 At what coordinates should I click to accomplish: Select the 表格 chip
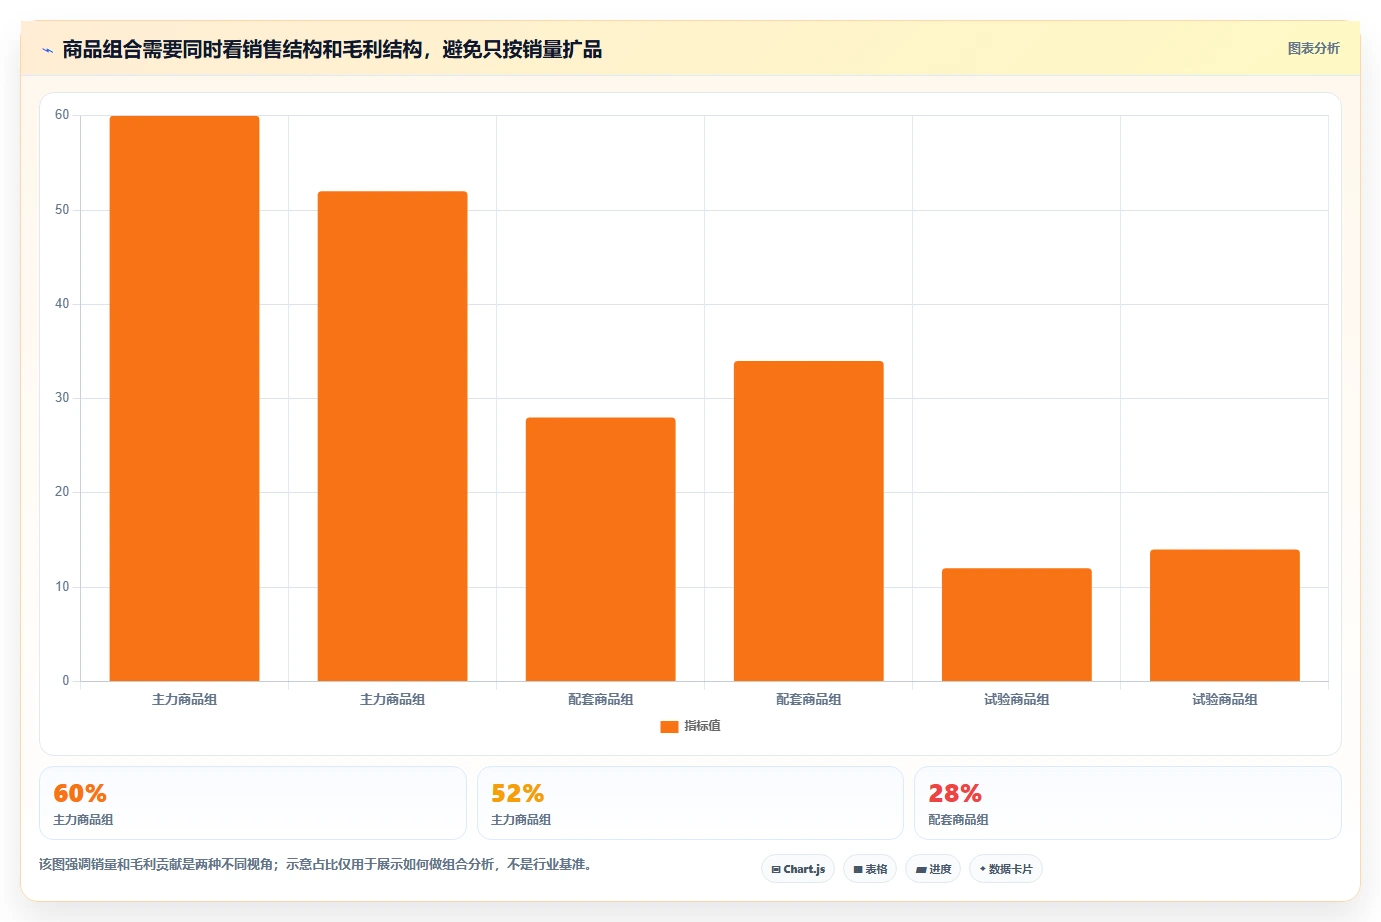tap(870, 869)
